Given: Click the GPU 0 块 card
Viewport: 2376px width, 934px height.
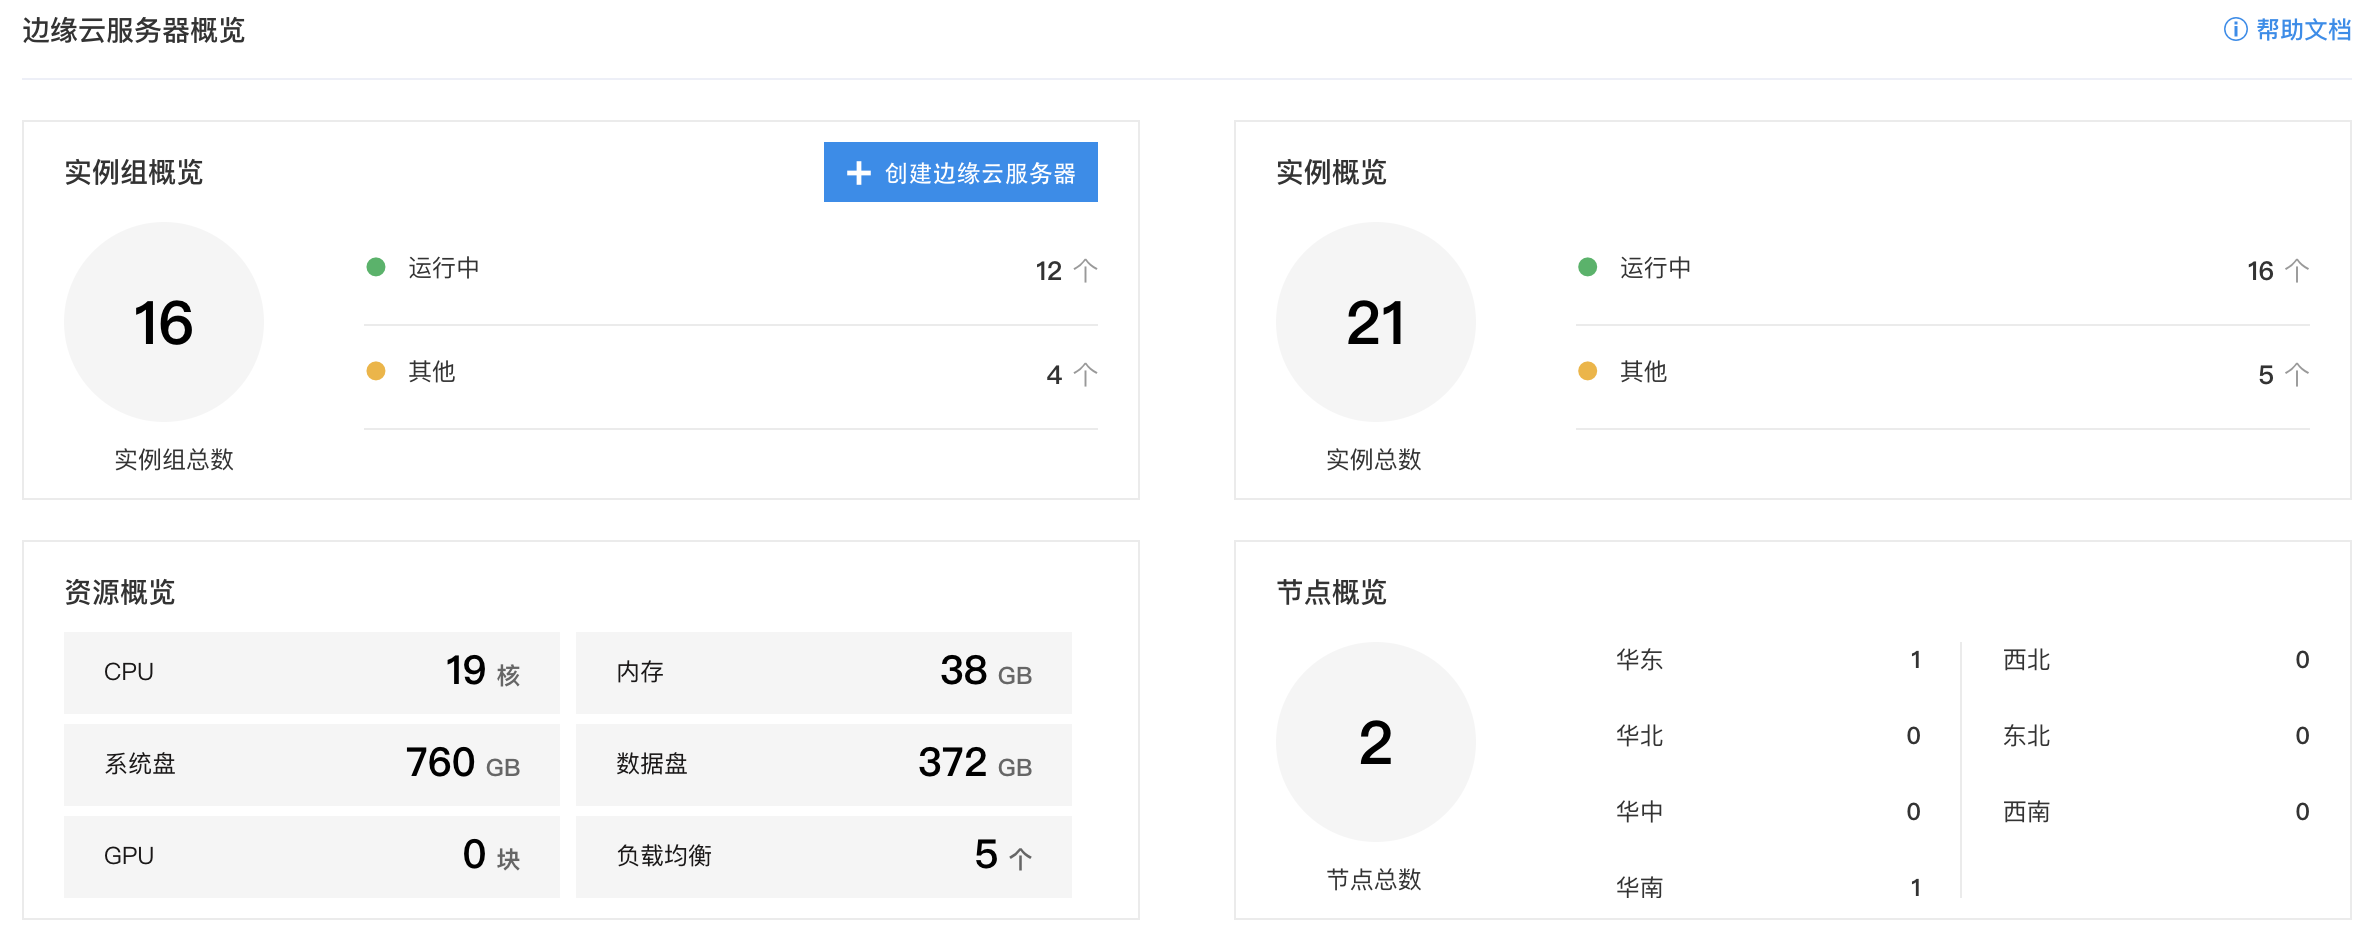Looking at the screenshot, I should tap(312, 856).
